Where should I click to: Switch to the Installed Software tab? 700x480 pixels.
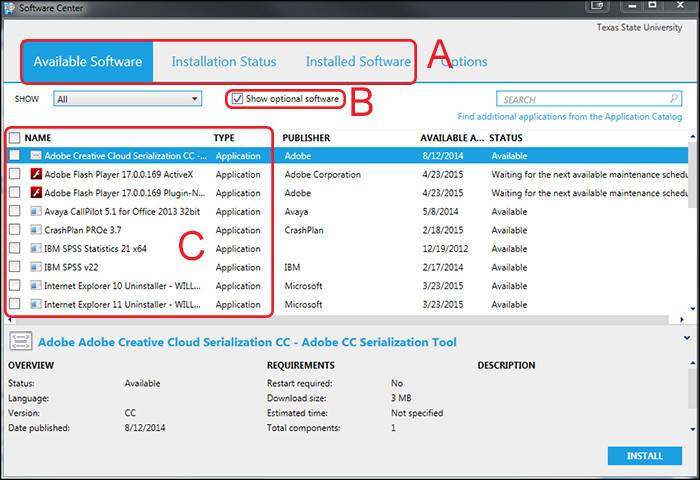(358, 62)
